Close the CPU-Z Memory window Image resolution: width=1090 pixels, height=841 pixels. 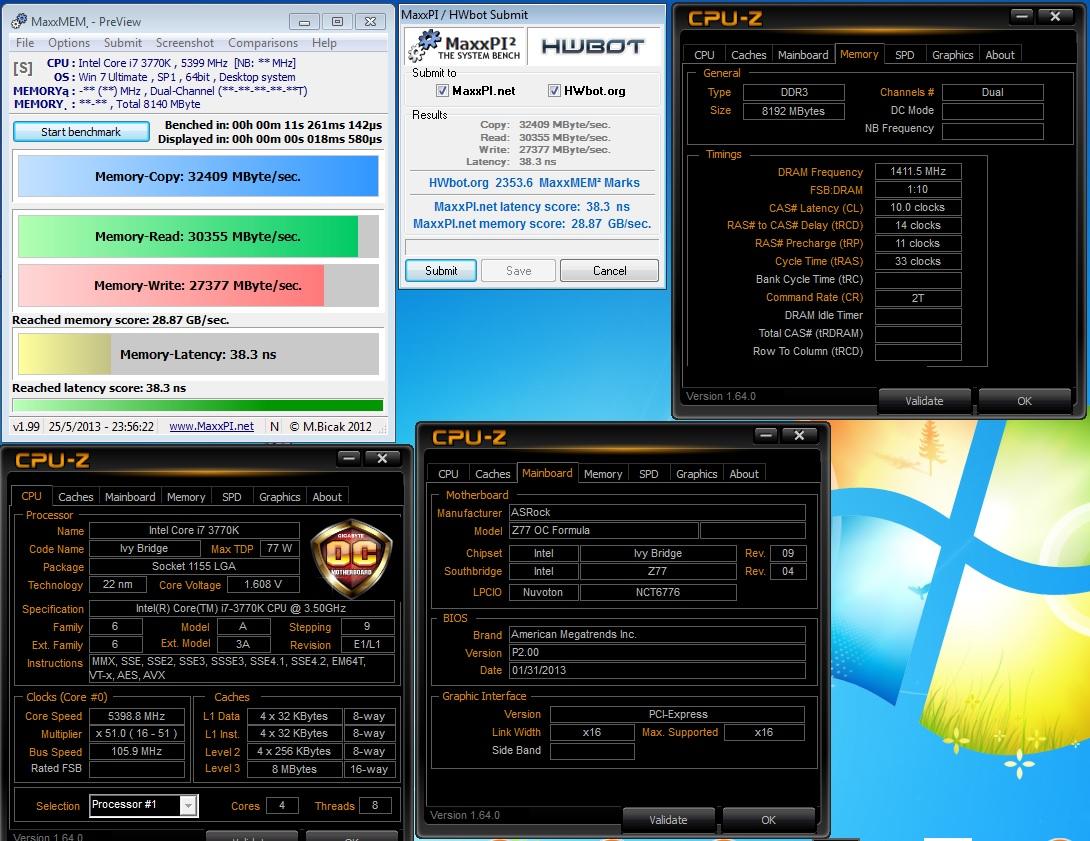(1055, 15)
